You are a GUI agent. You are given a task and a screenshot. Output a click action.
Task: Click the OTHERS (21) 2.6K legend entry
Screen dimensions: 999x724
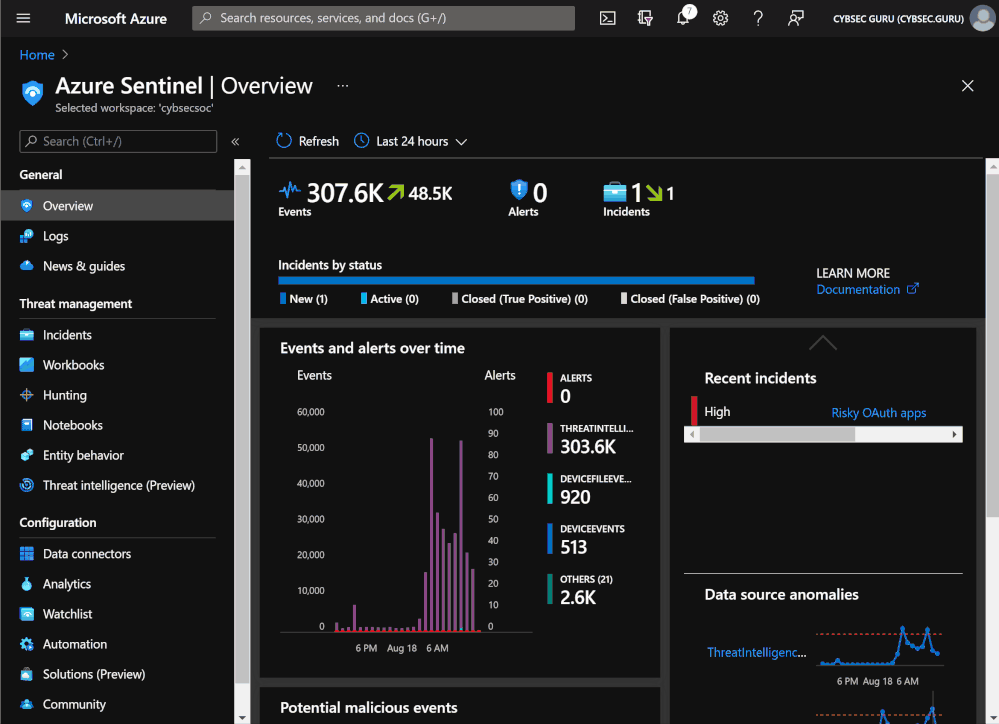click(x=580, y=590)
